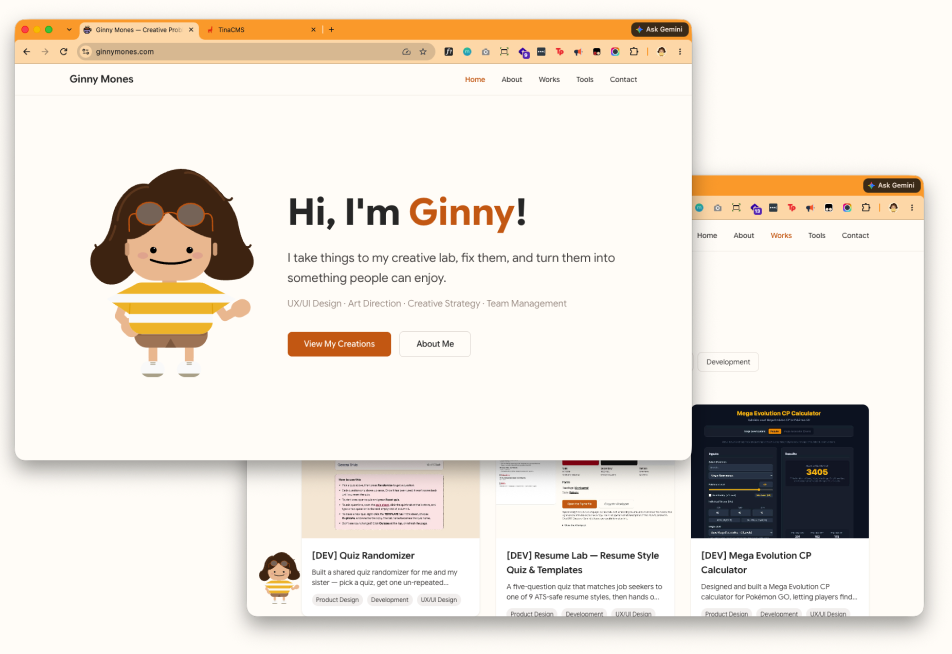The width and height of the screenshot is (952, 654).
Task: Open Home in the back window nav
Action: tap(707, 236)
